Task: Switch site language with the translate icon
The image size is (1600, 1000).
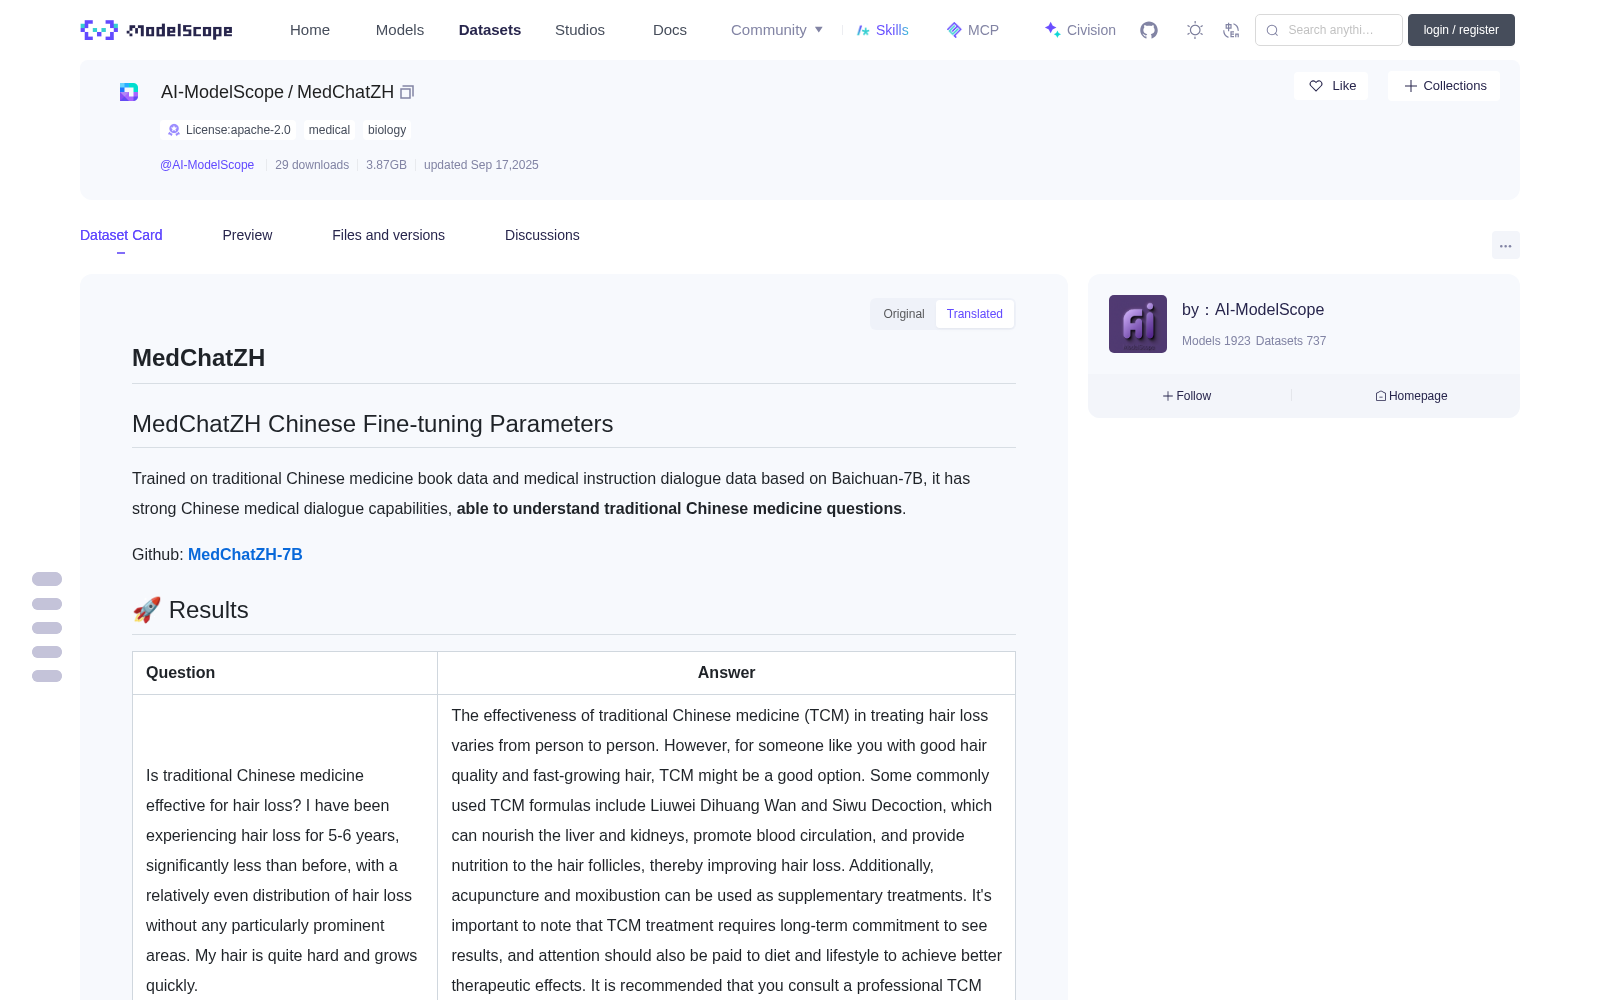Action: (1231, 30)
